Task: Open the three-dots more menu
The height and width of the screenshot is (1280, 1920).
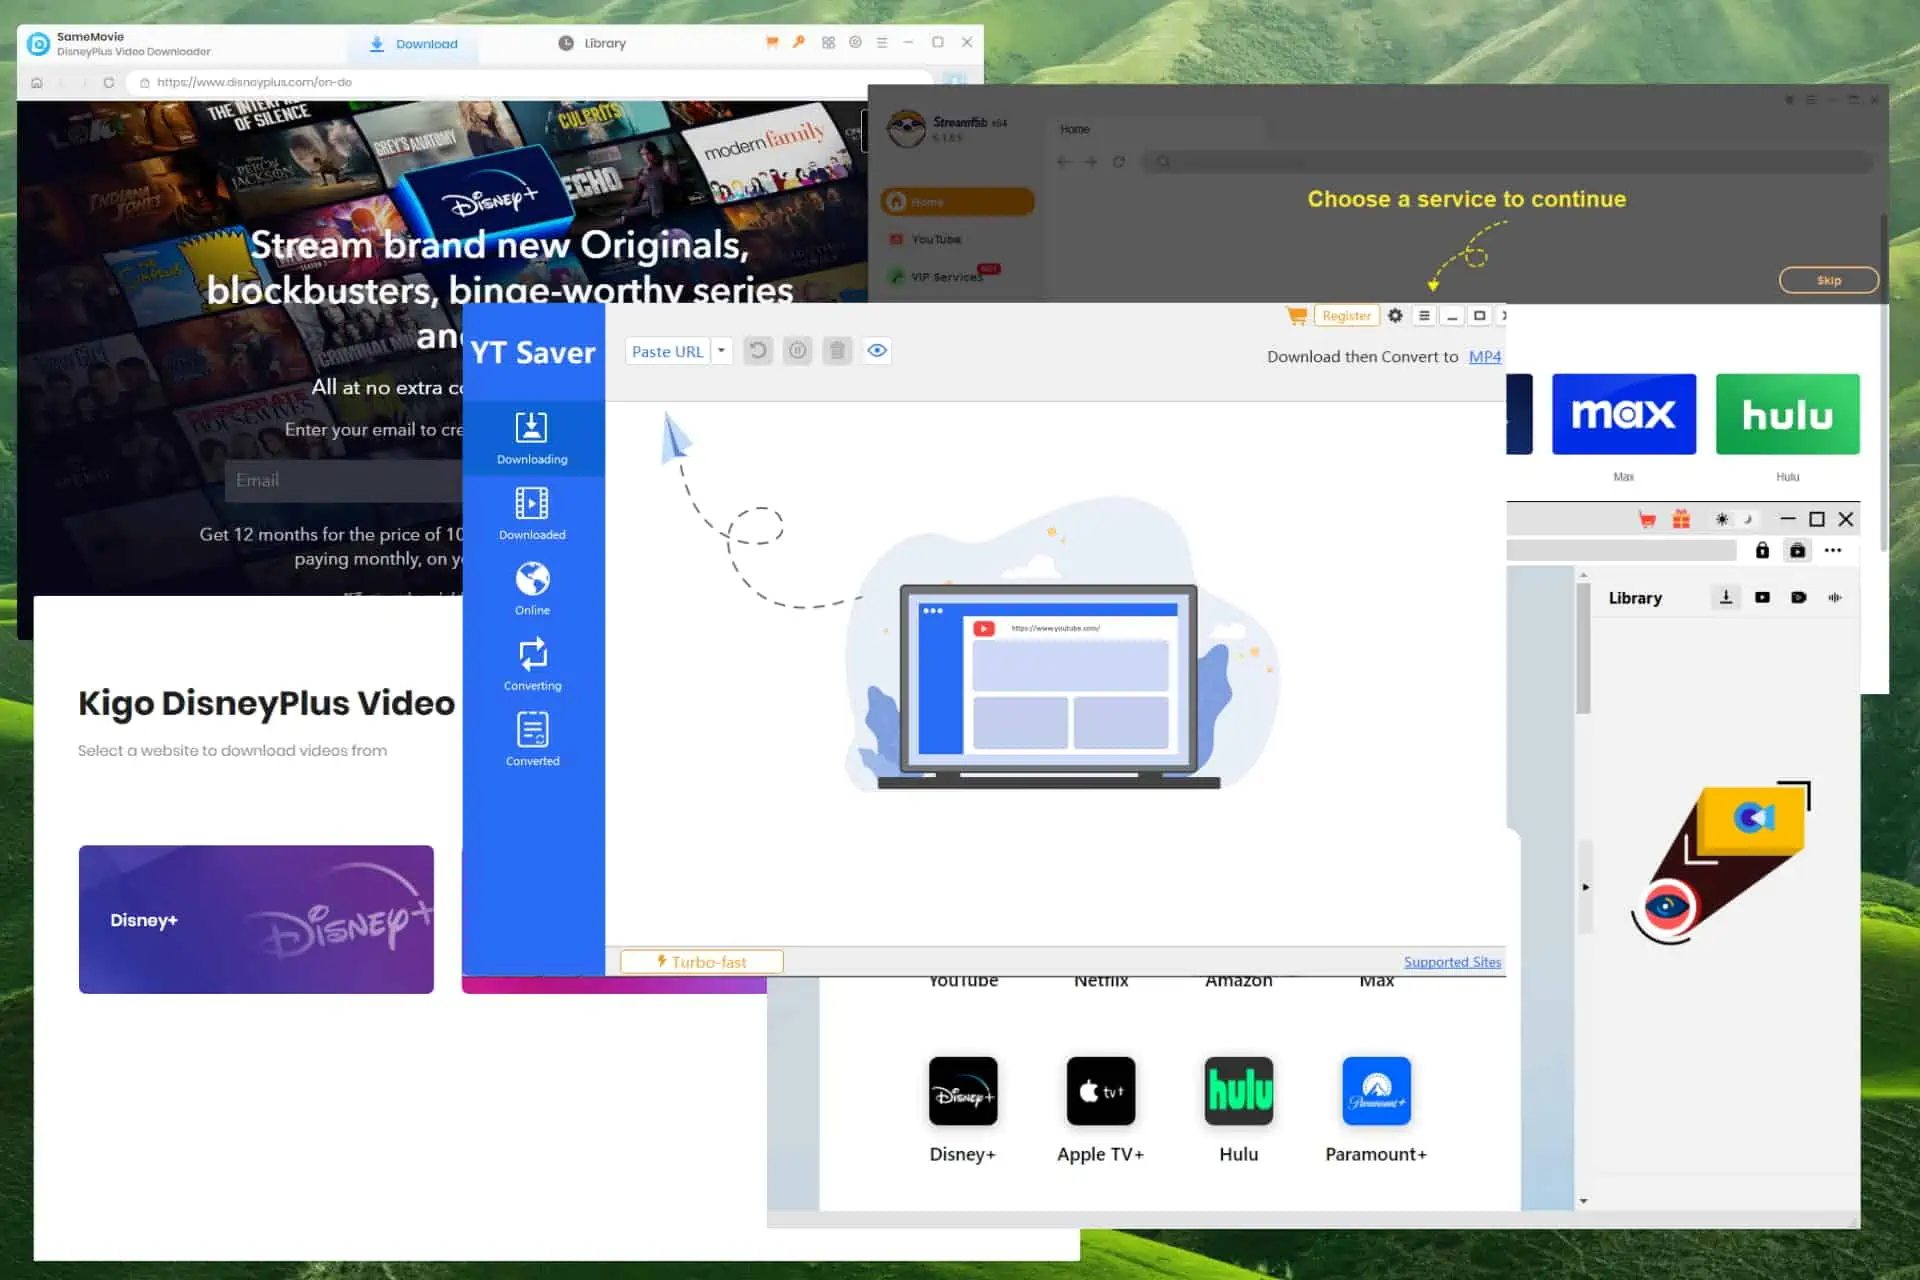Action: point(1832,550)
